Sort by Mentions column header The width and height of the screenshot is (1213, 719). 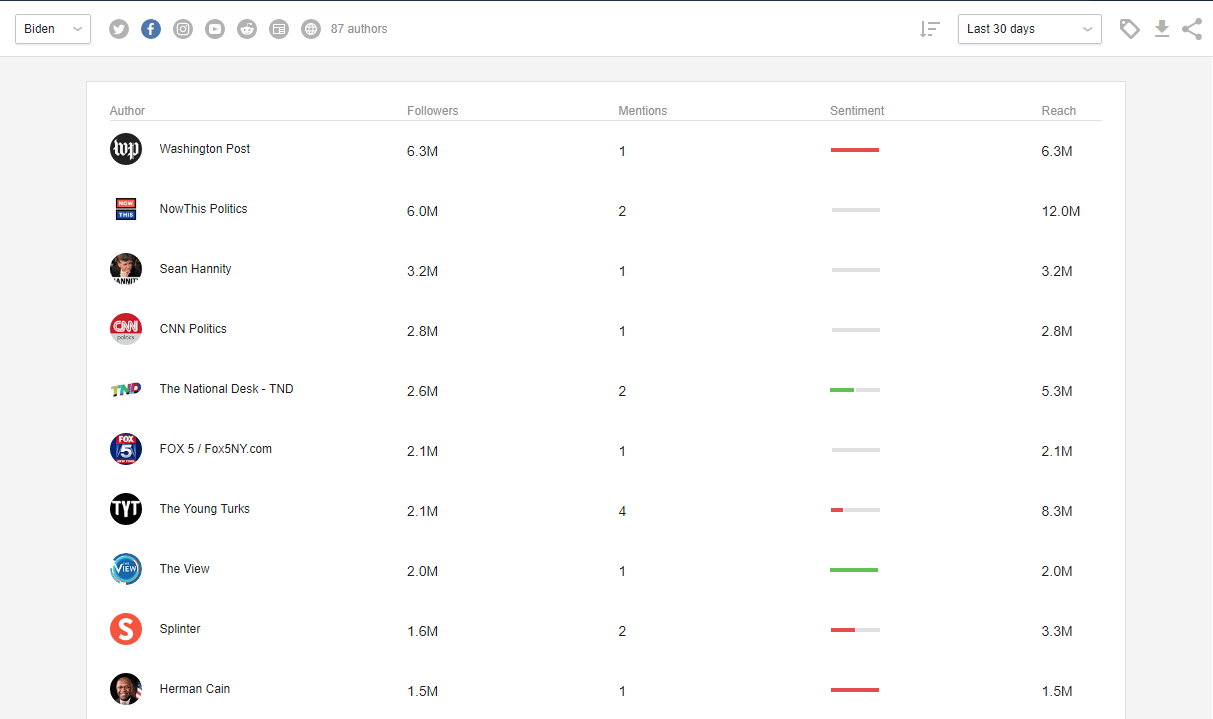[643, 111]
